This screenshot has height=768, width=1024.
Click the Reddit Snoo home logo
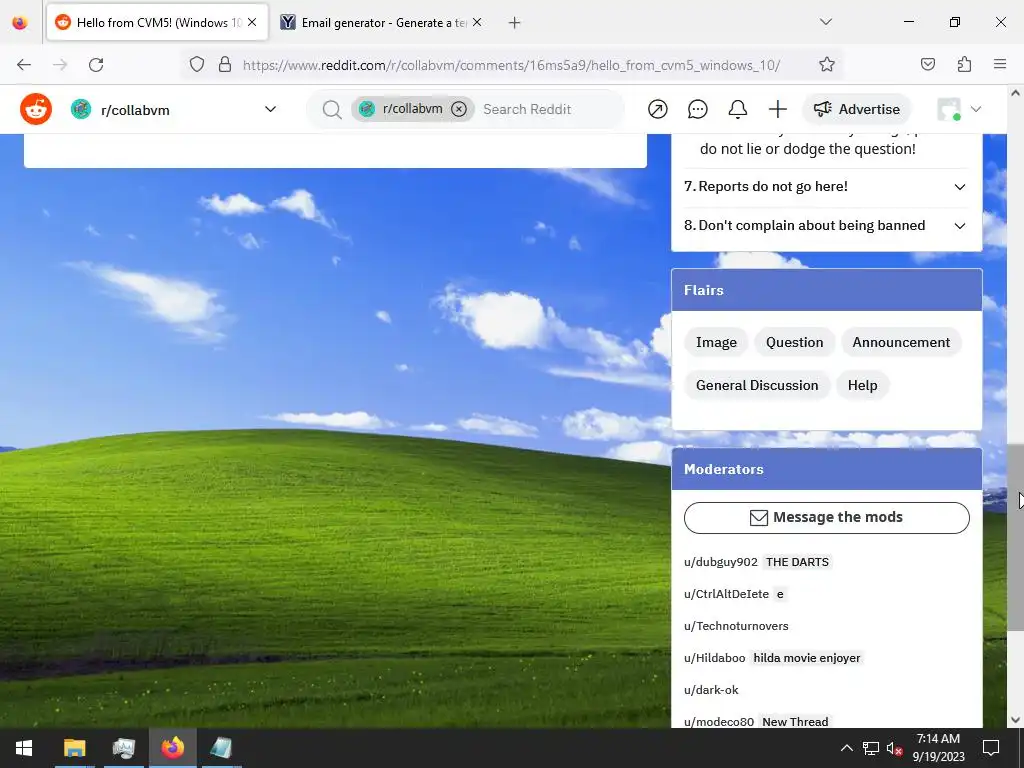pos(36,109)
